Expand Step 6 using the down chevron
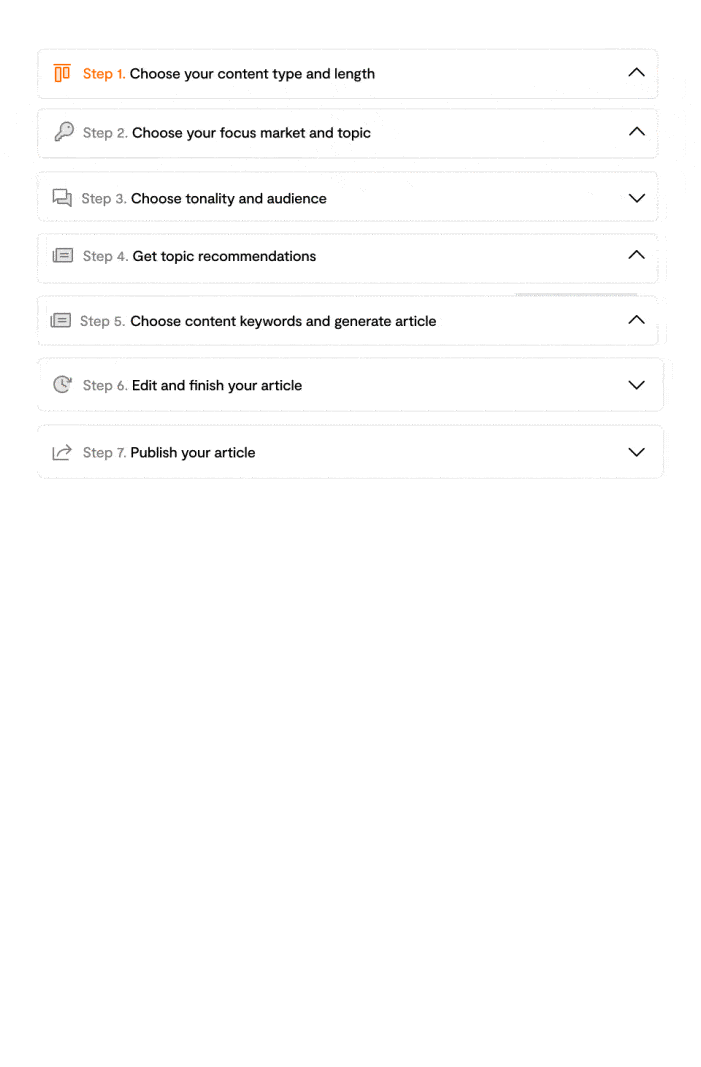The width and height of the screenshot is (701, 1067). (x=636, y=385)
